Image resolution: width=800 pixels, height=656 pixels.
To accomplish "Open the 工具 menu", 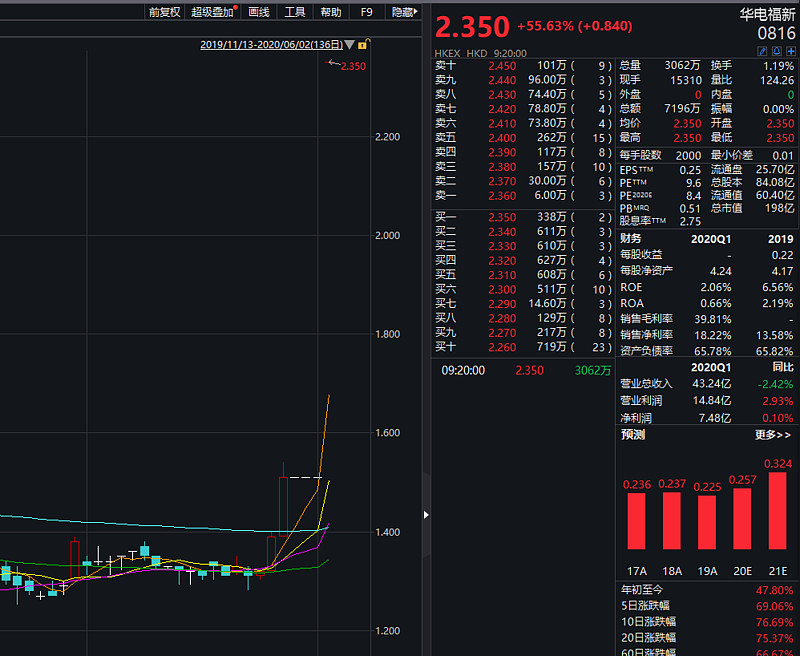I will click(294, 12).
